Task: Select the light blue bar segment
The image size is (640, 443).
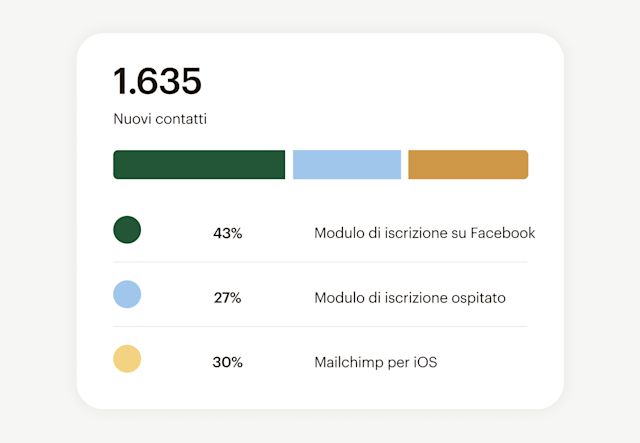Action: click(x=346, y=165)
